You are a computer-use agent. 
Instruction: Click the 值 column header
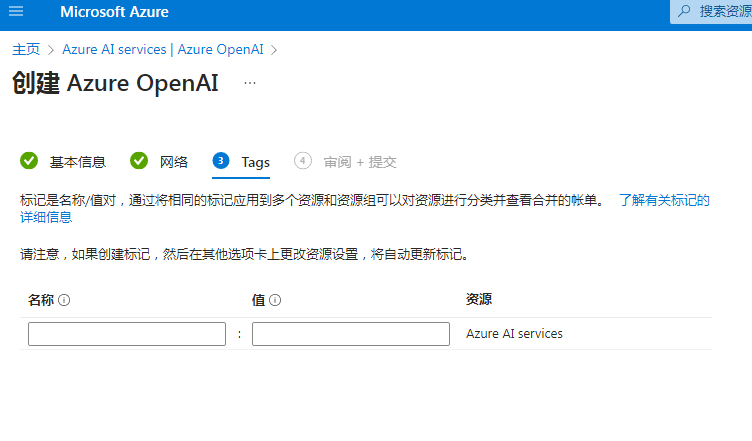(x=258, y=300)
